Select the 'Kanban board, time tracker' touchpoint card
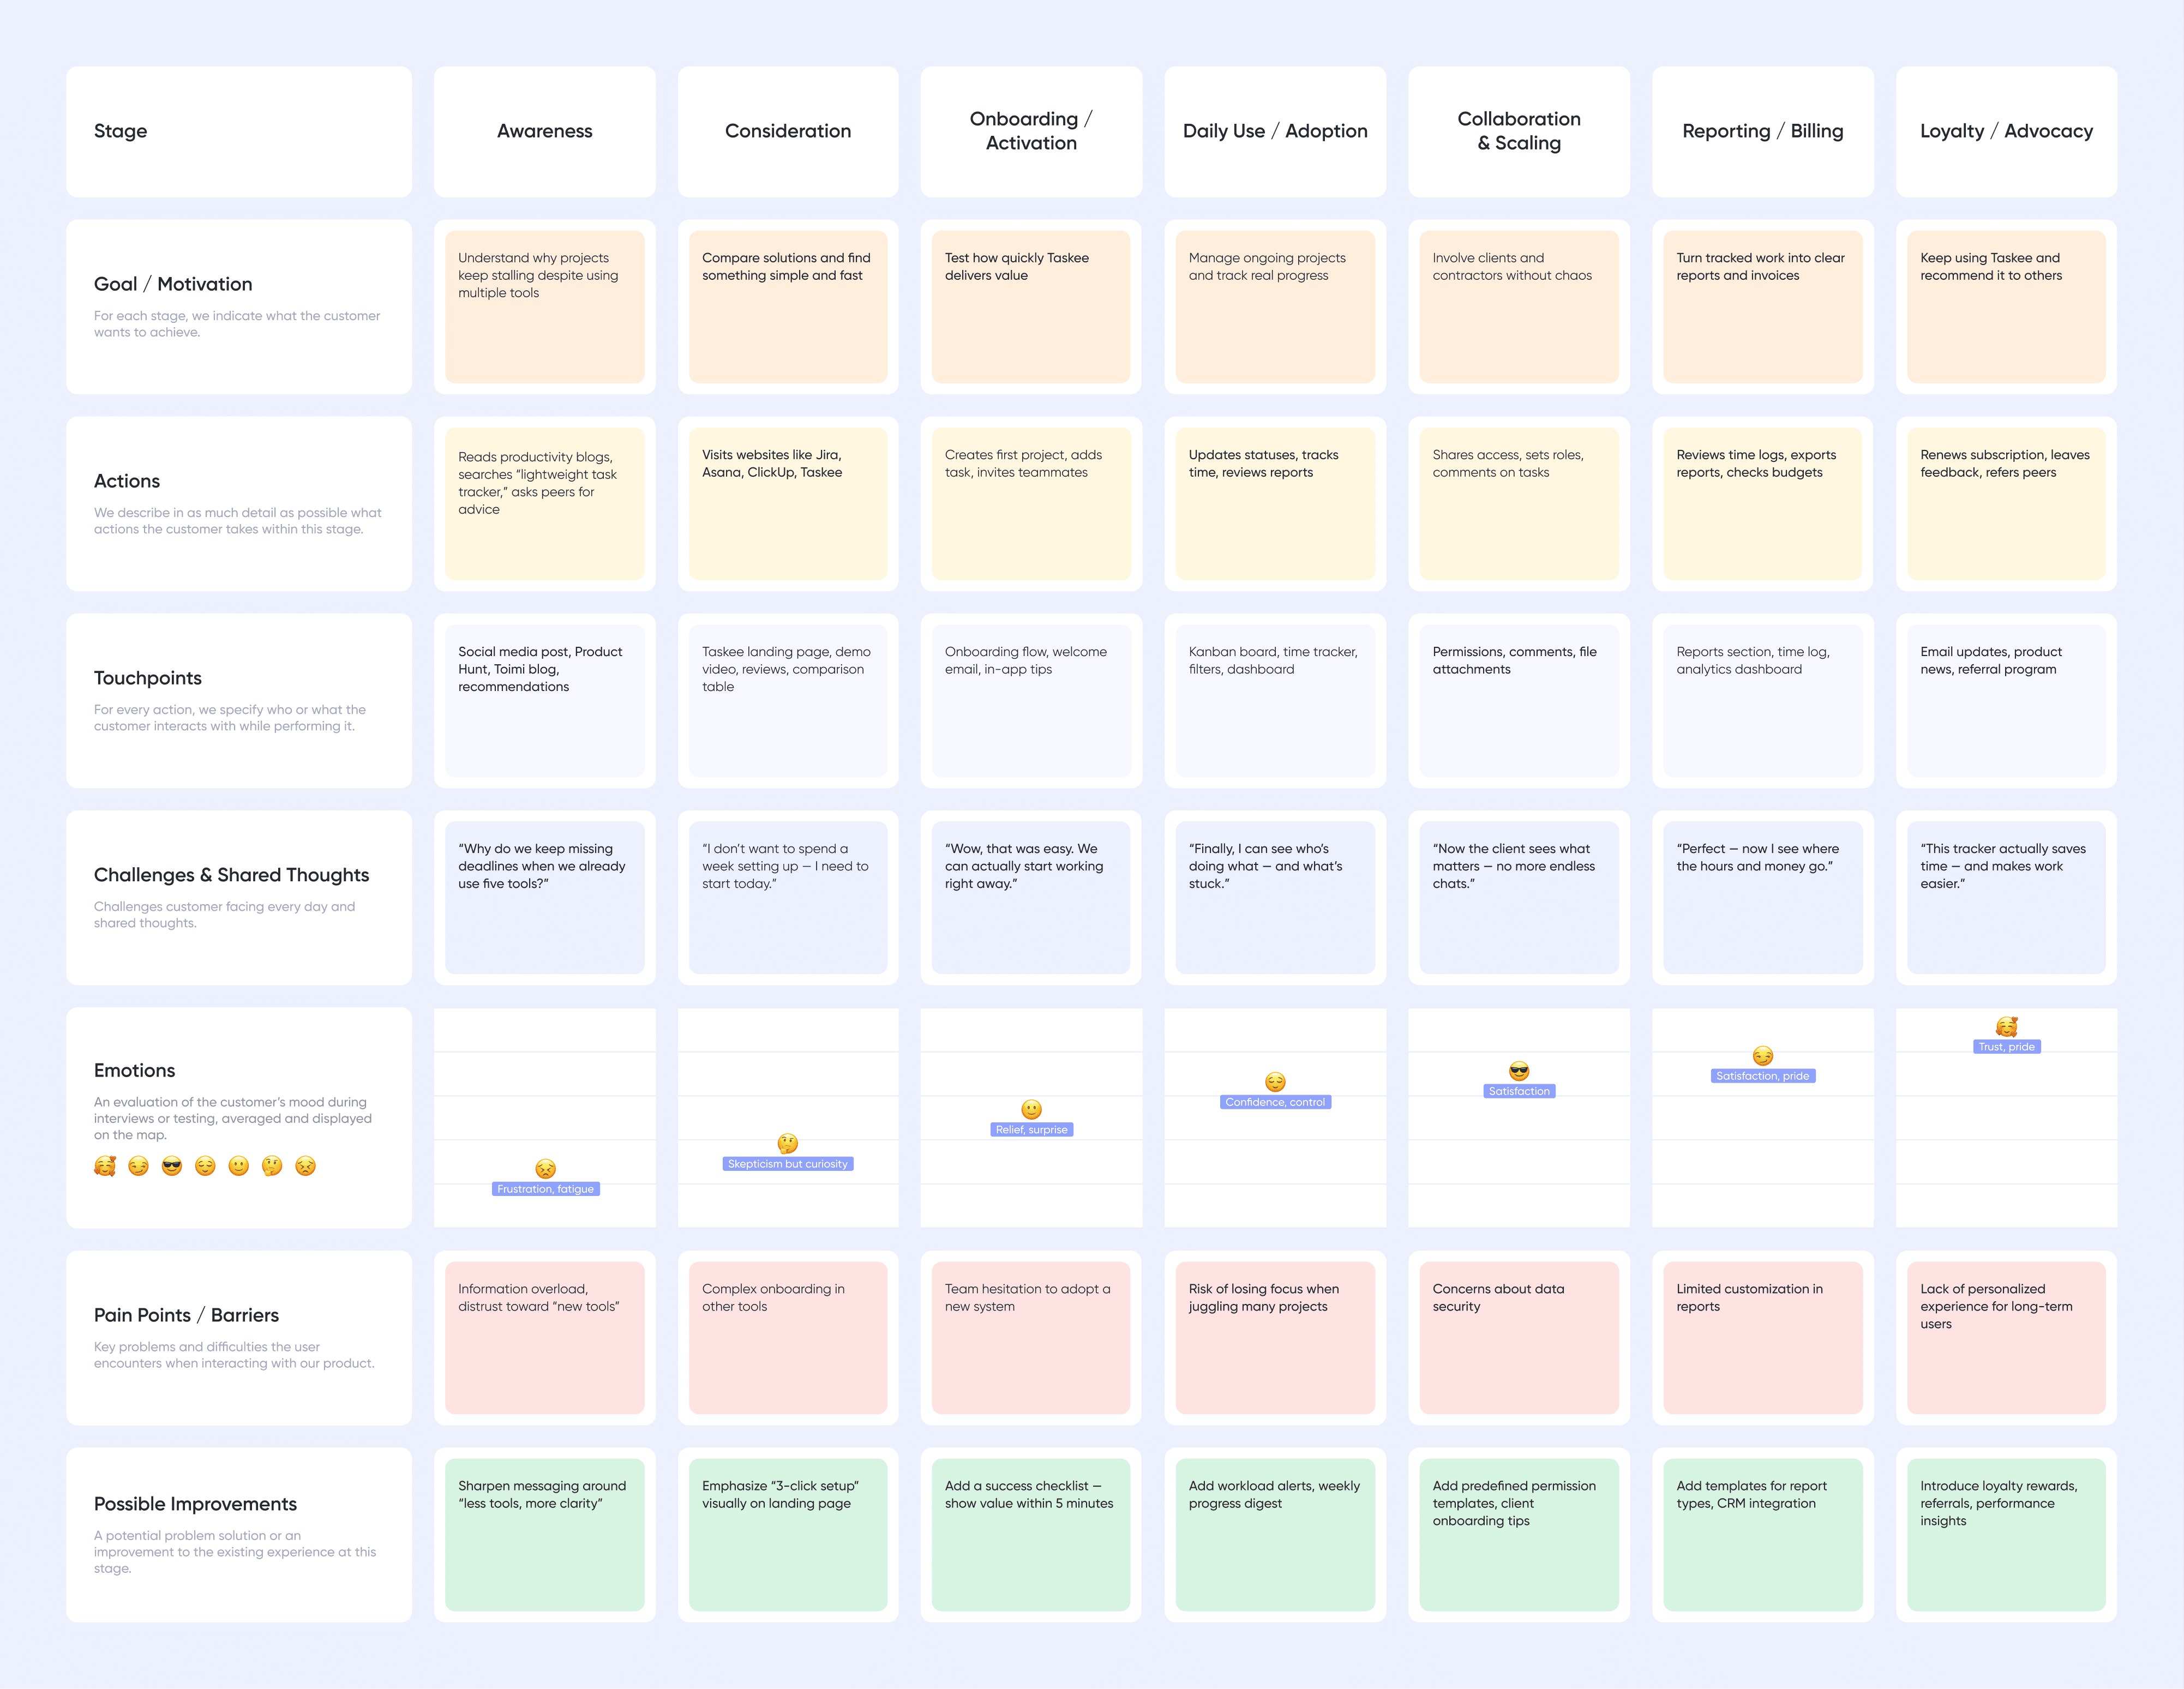 click(1275, 700)
